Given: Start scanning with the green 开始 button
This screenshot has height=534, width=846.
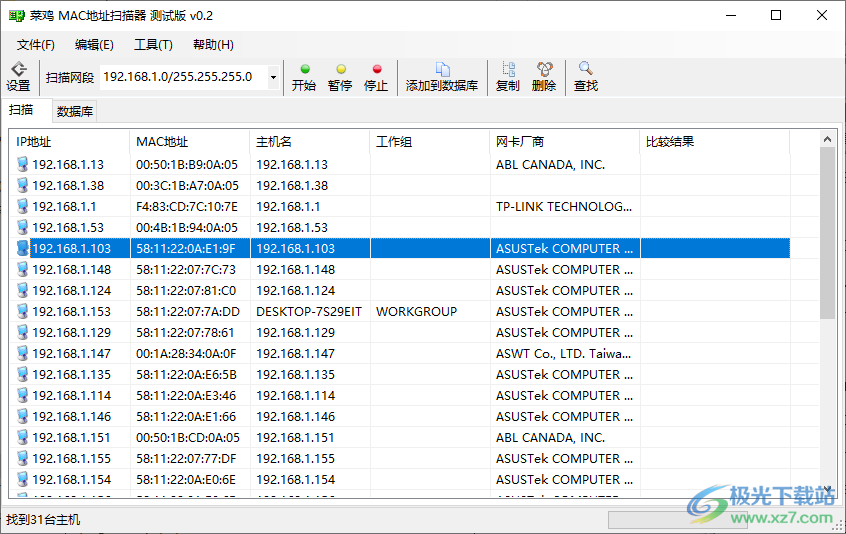Looking at the screenshot, I should [304, 77].
